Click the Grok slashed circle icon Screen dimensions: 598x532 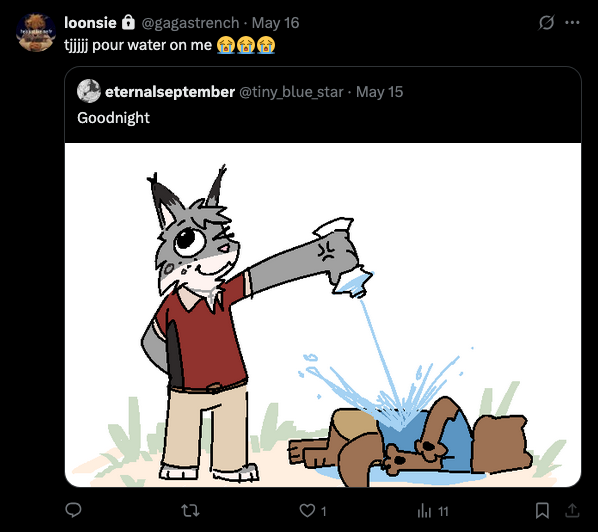[546, 23]
